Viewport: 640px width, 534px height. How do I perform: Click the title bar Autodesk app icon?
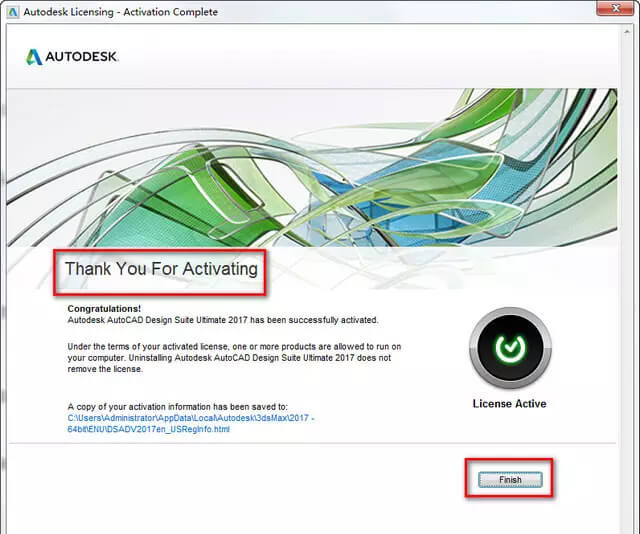(x=13, y=12)
